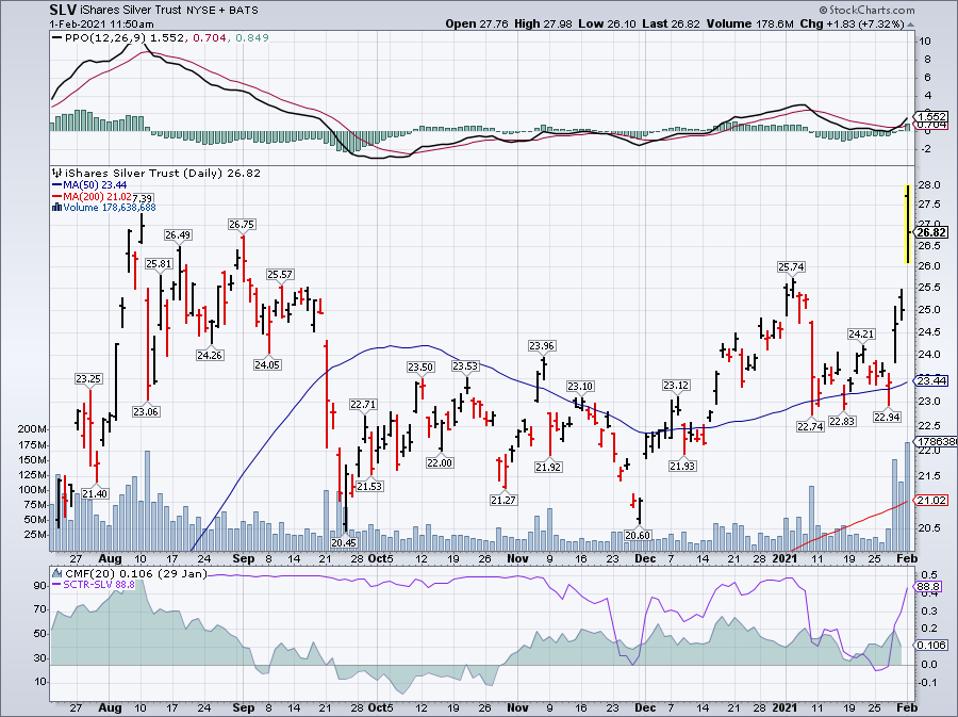958x717 pixels.
Task: Click the Chg +1.83 (+7.32%) value
Action: point(852,24)
